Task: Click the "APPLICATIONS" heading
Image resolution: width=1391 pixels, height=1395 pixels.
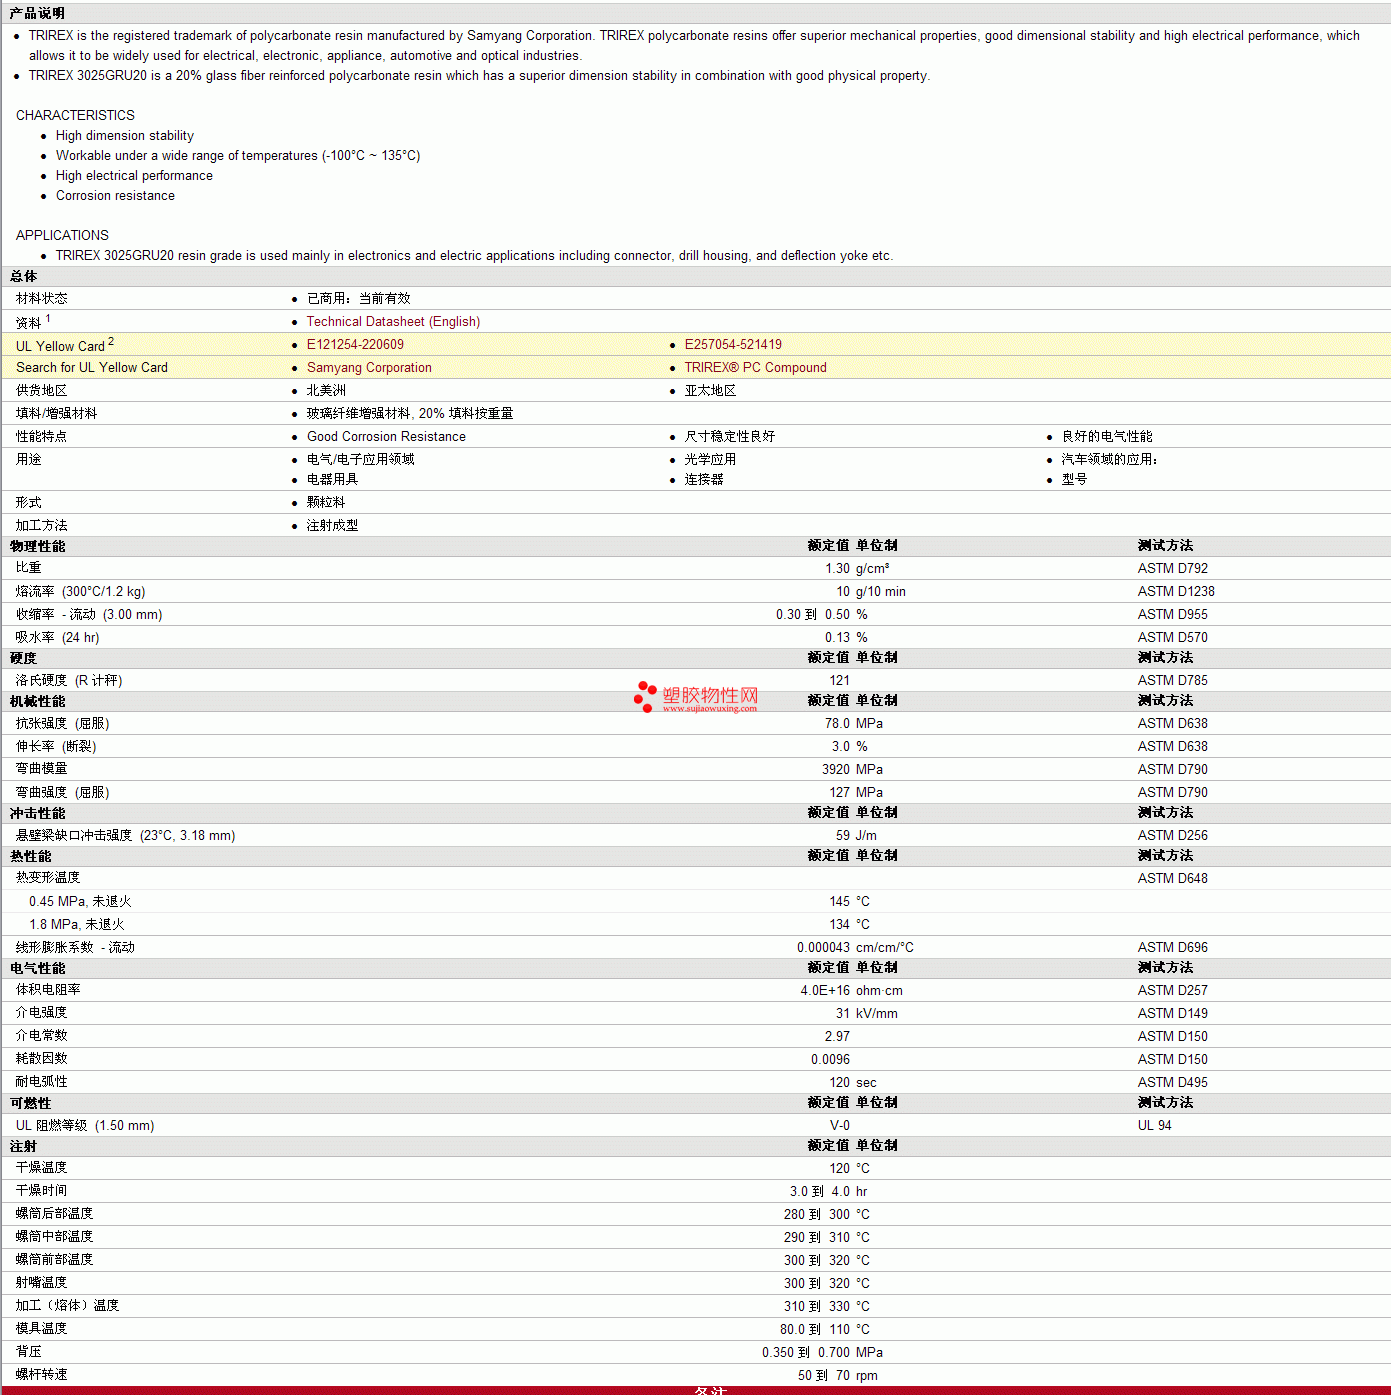Action: pos(62,236)
